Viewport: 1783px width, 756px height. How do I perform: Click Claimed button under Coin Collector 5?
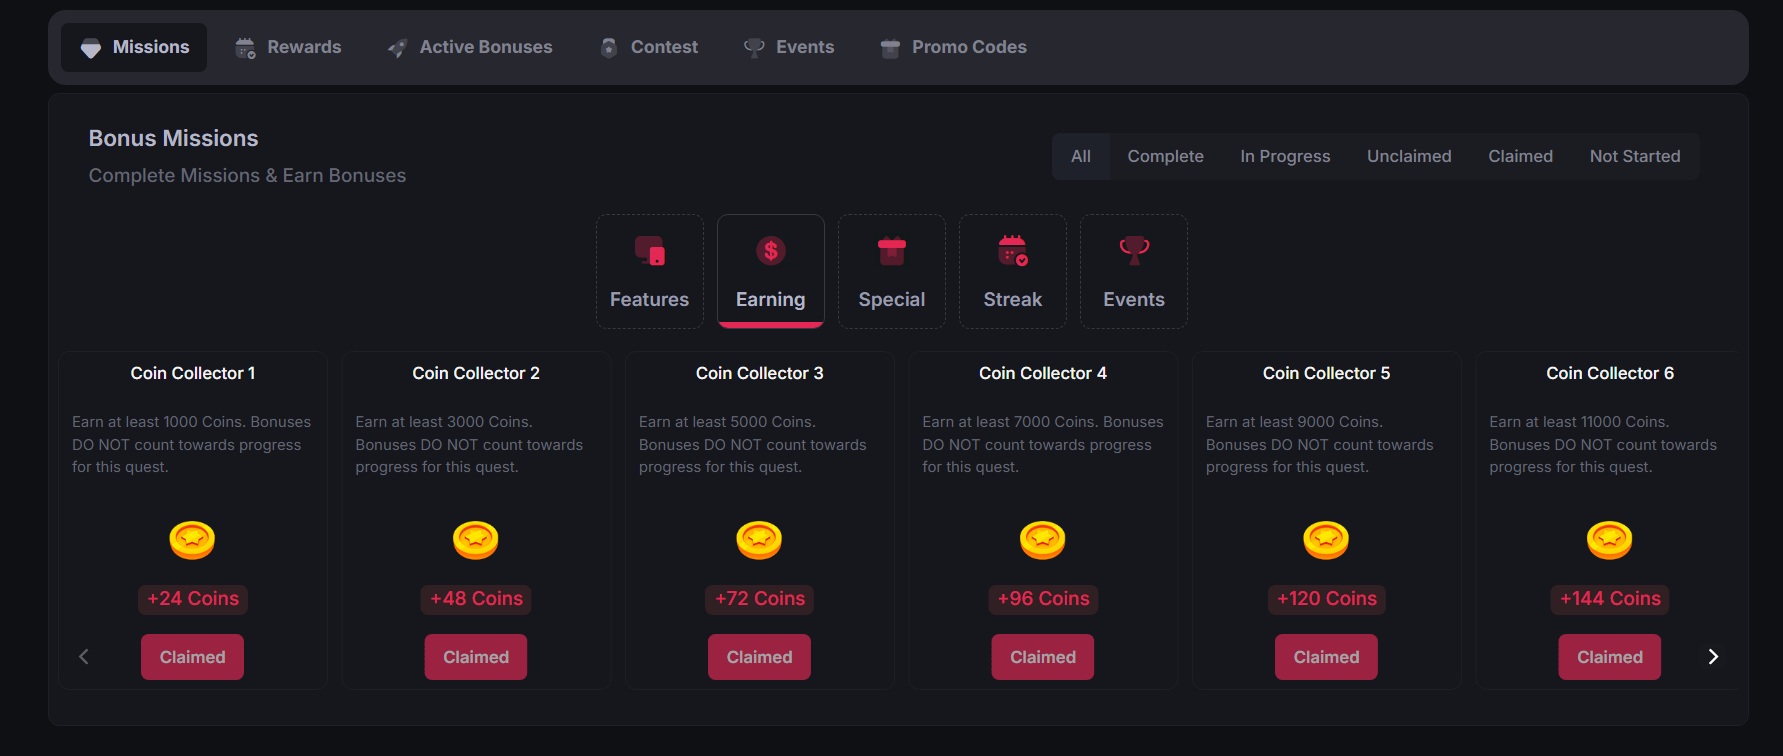[1326, 657]
